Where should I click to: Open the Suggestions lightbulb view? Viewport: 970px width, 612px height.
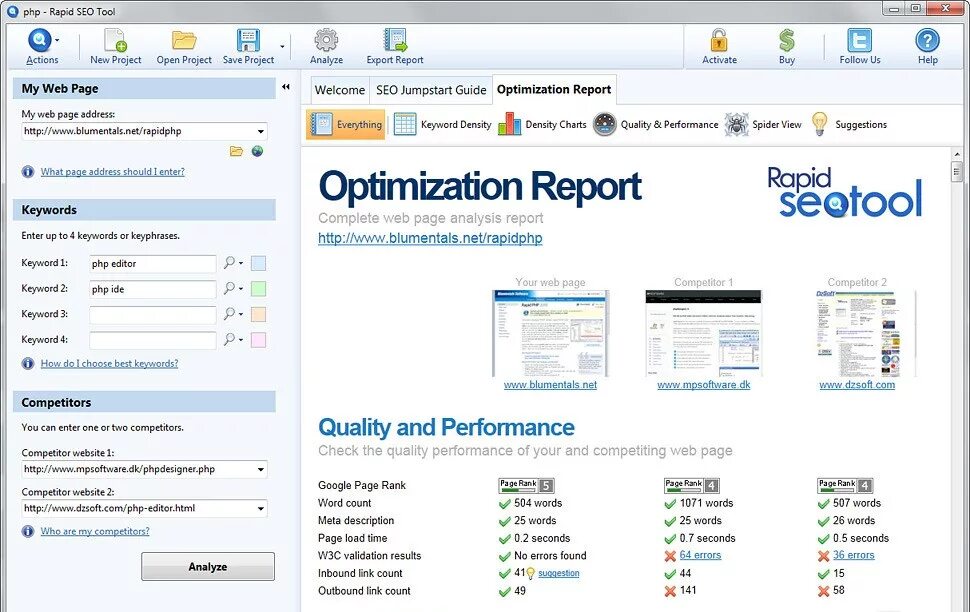coord(849,124)
